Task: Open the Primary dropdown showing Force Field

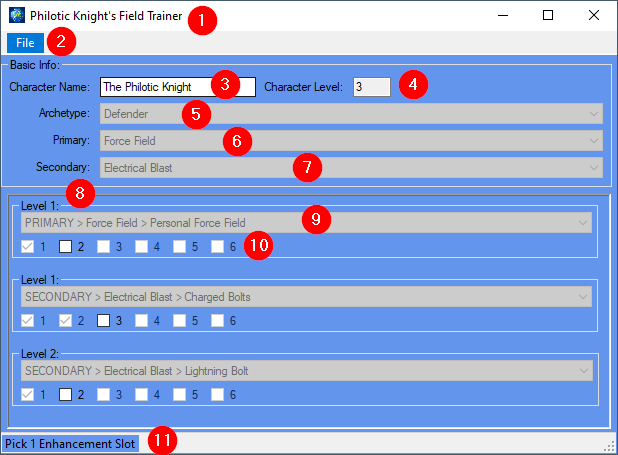Action: pyautogui.click(x=351, y=141)
